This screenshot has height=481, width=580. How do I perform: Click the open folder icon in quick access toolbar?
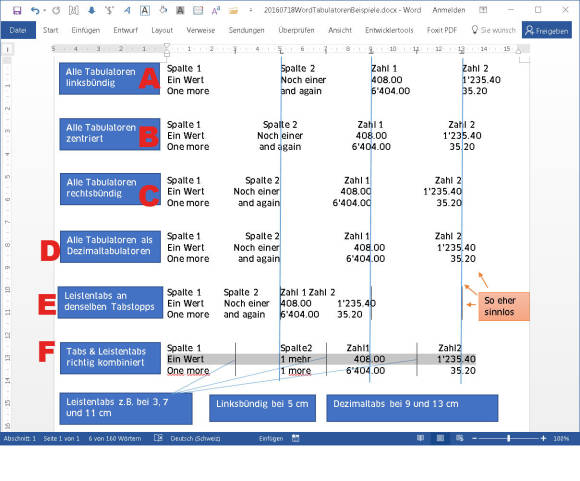pyautogui.click(x=233, y=11)
